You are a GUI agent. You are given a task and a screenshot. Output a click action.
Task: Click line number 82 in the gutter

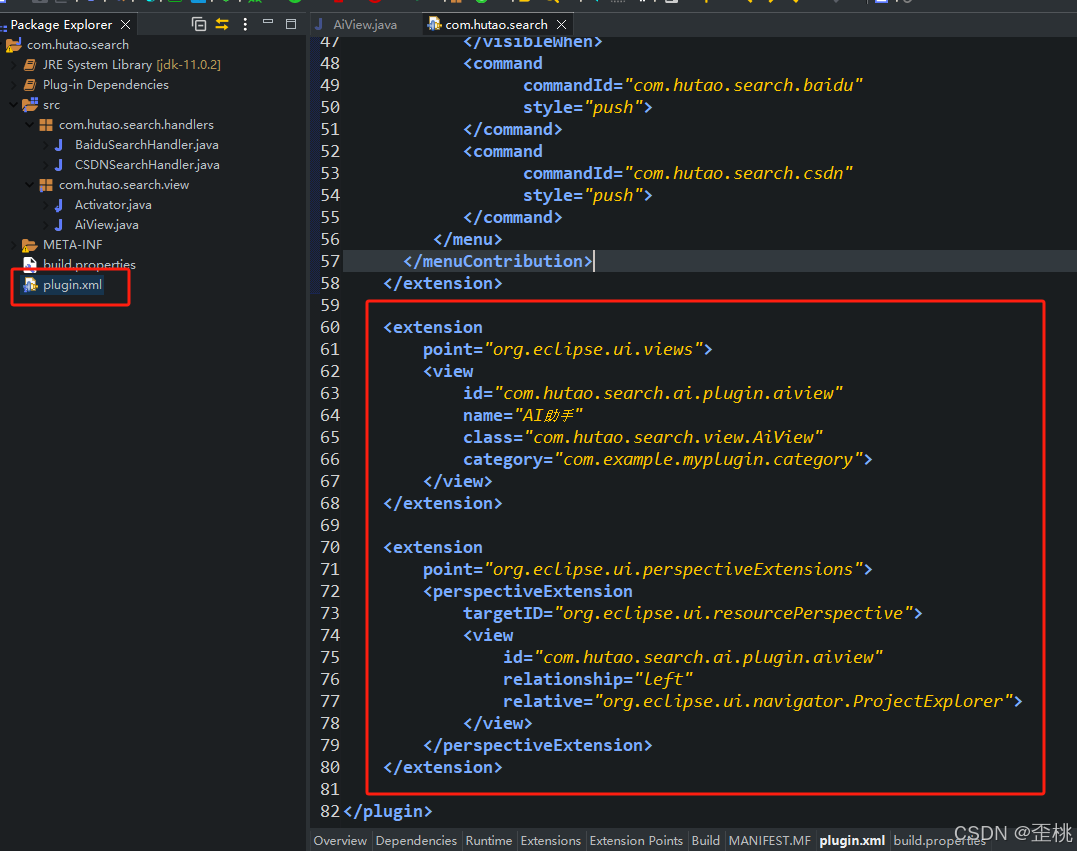coord(330,811)
